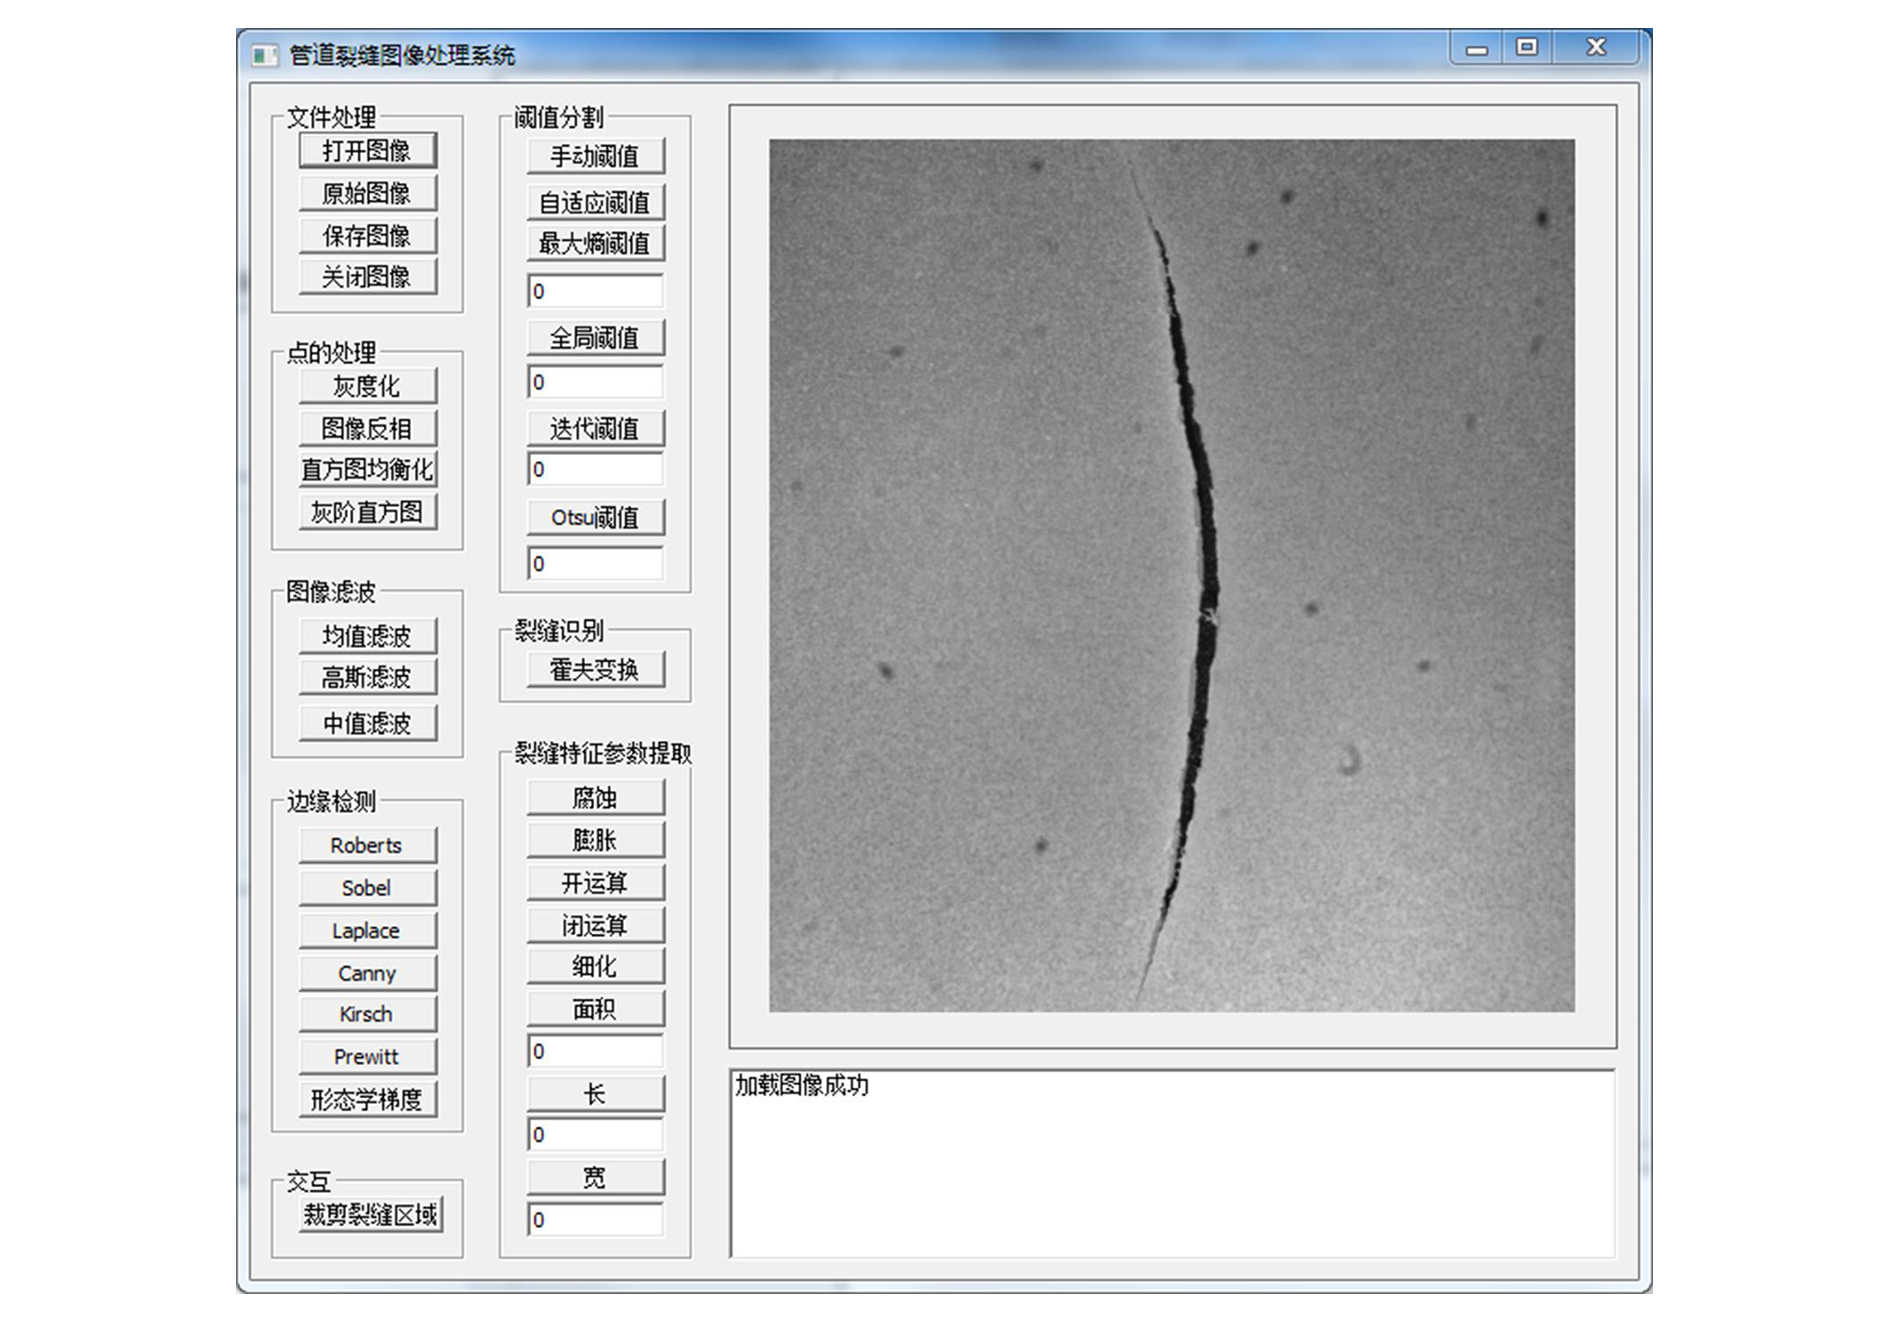Click the input field below 最大熵阈值
Viewport: 1890px width, 1323px height.
pyautogui.click(x=595, y=291)
